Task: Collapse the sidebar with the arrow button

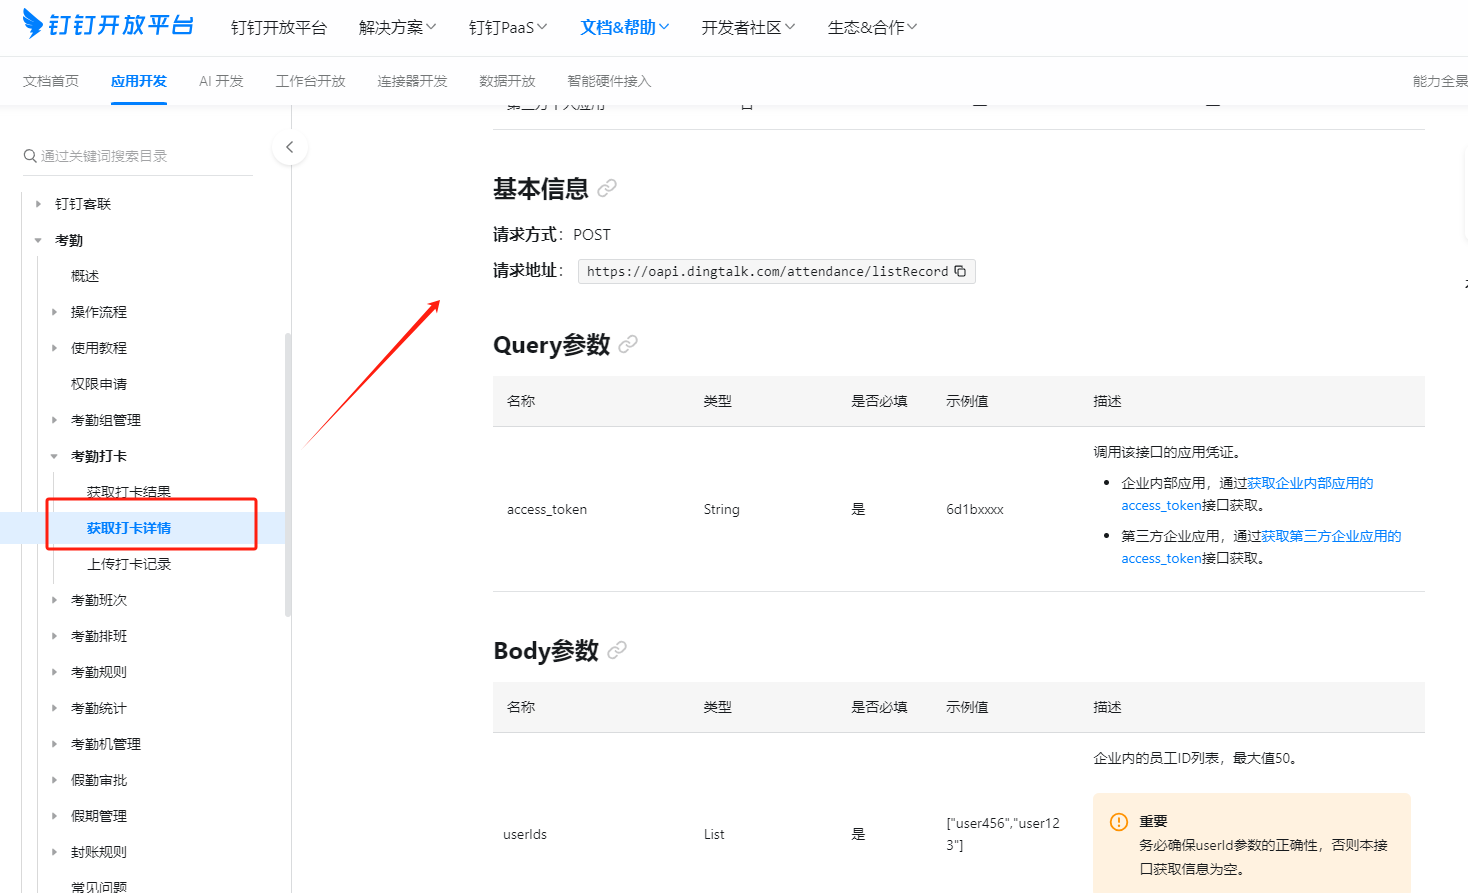Action: 289,147
